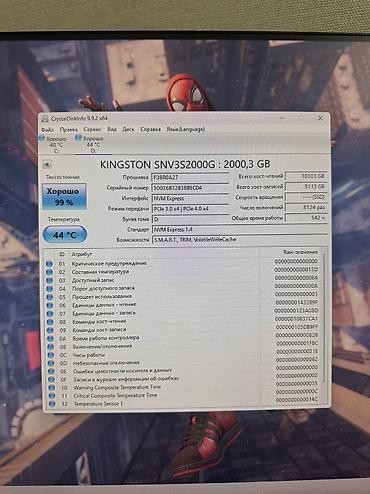Select the Порог доступного запаса attribute text

coord(103,288)
